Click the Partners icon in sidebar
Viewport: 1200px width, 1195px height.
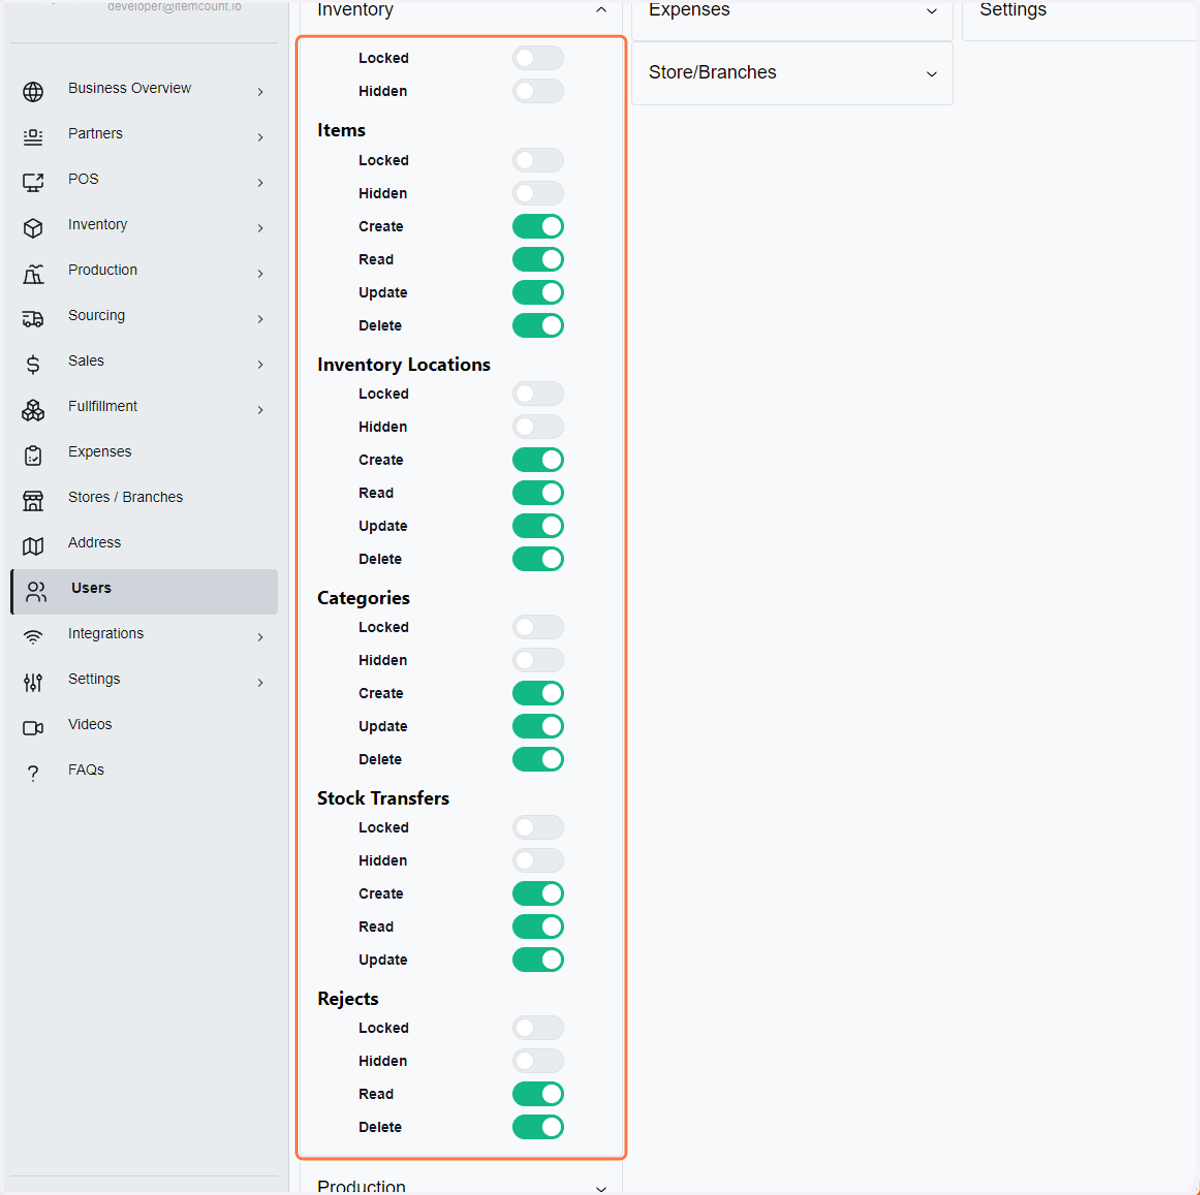click(33, 137)
